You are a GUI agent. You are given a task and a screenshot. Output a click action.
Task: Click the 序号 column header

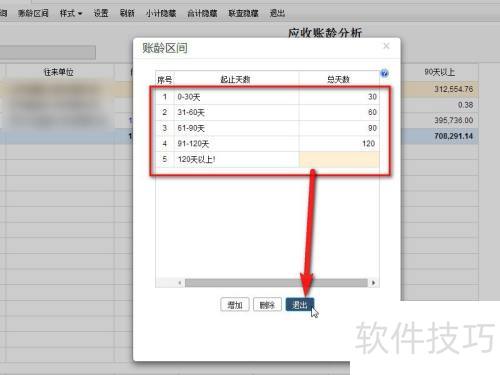pos(165,80)
